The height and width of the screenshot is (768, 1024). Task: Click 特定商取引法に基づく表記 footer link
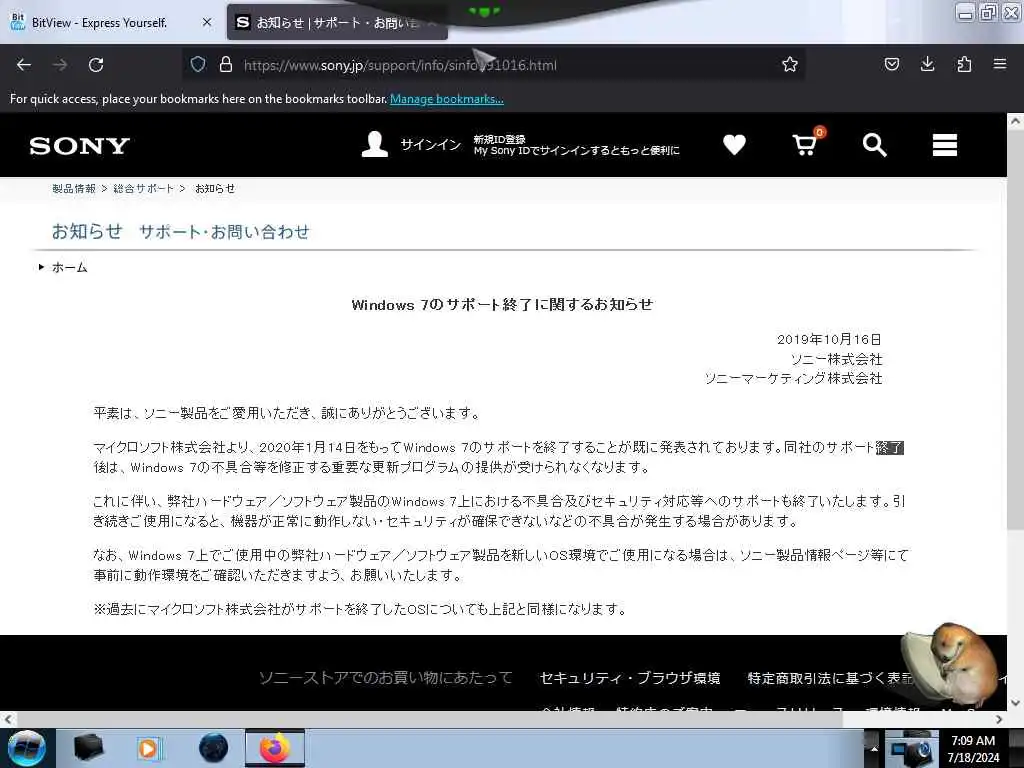(829, 678)
